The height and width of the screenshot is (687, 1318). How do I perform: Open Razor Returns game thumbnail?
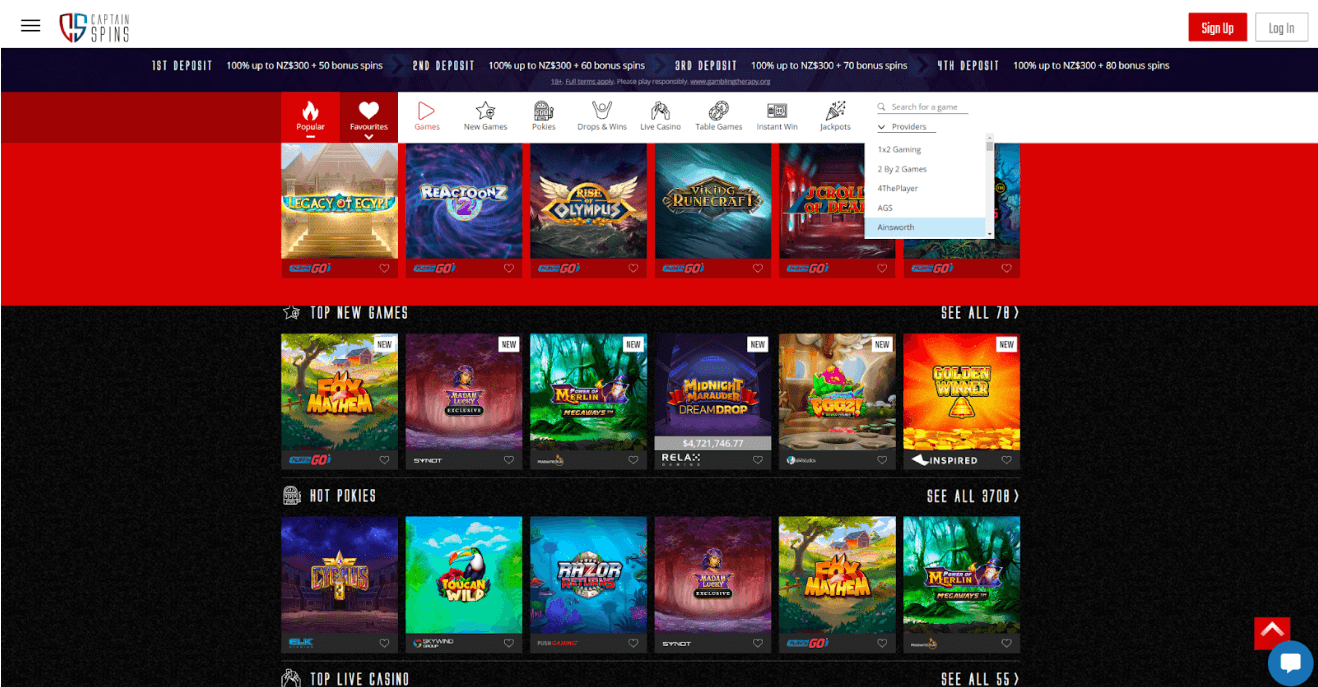point(588,575)
